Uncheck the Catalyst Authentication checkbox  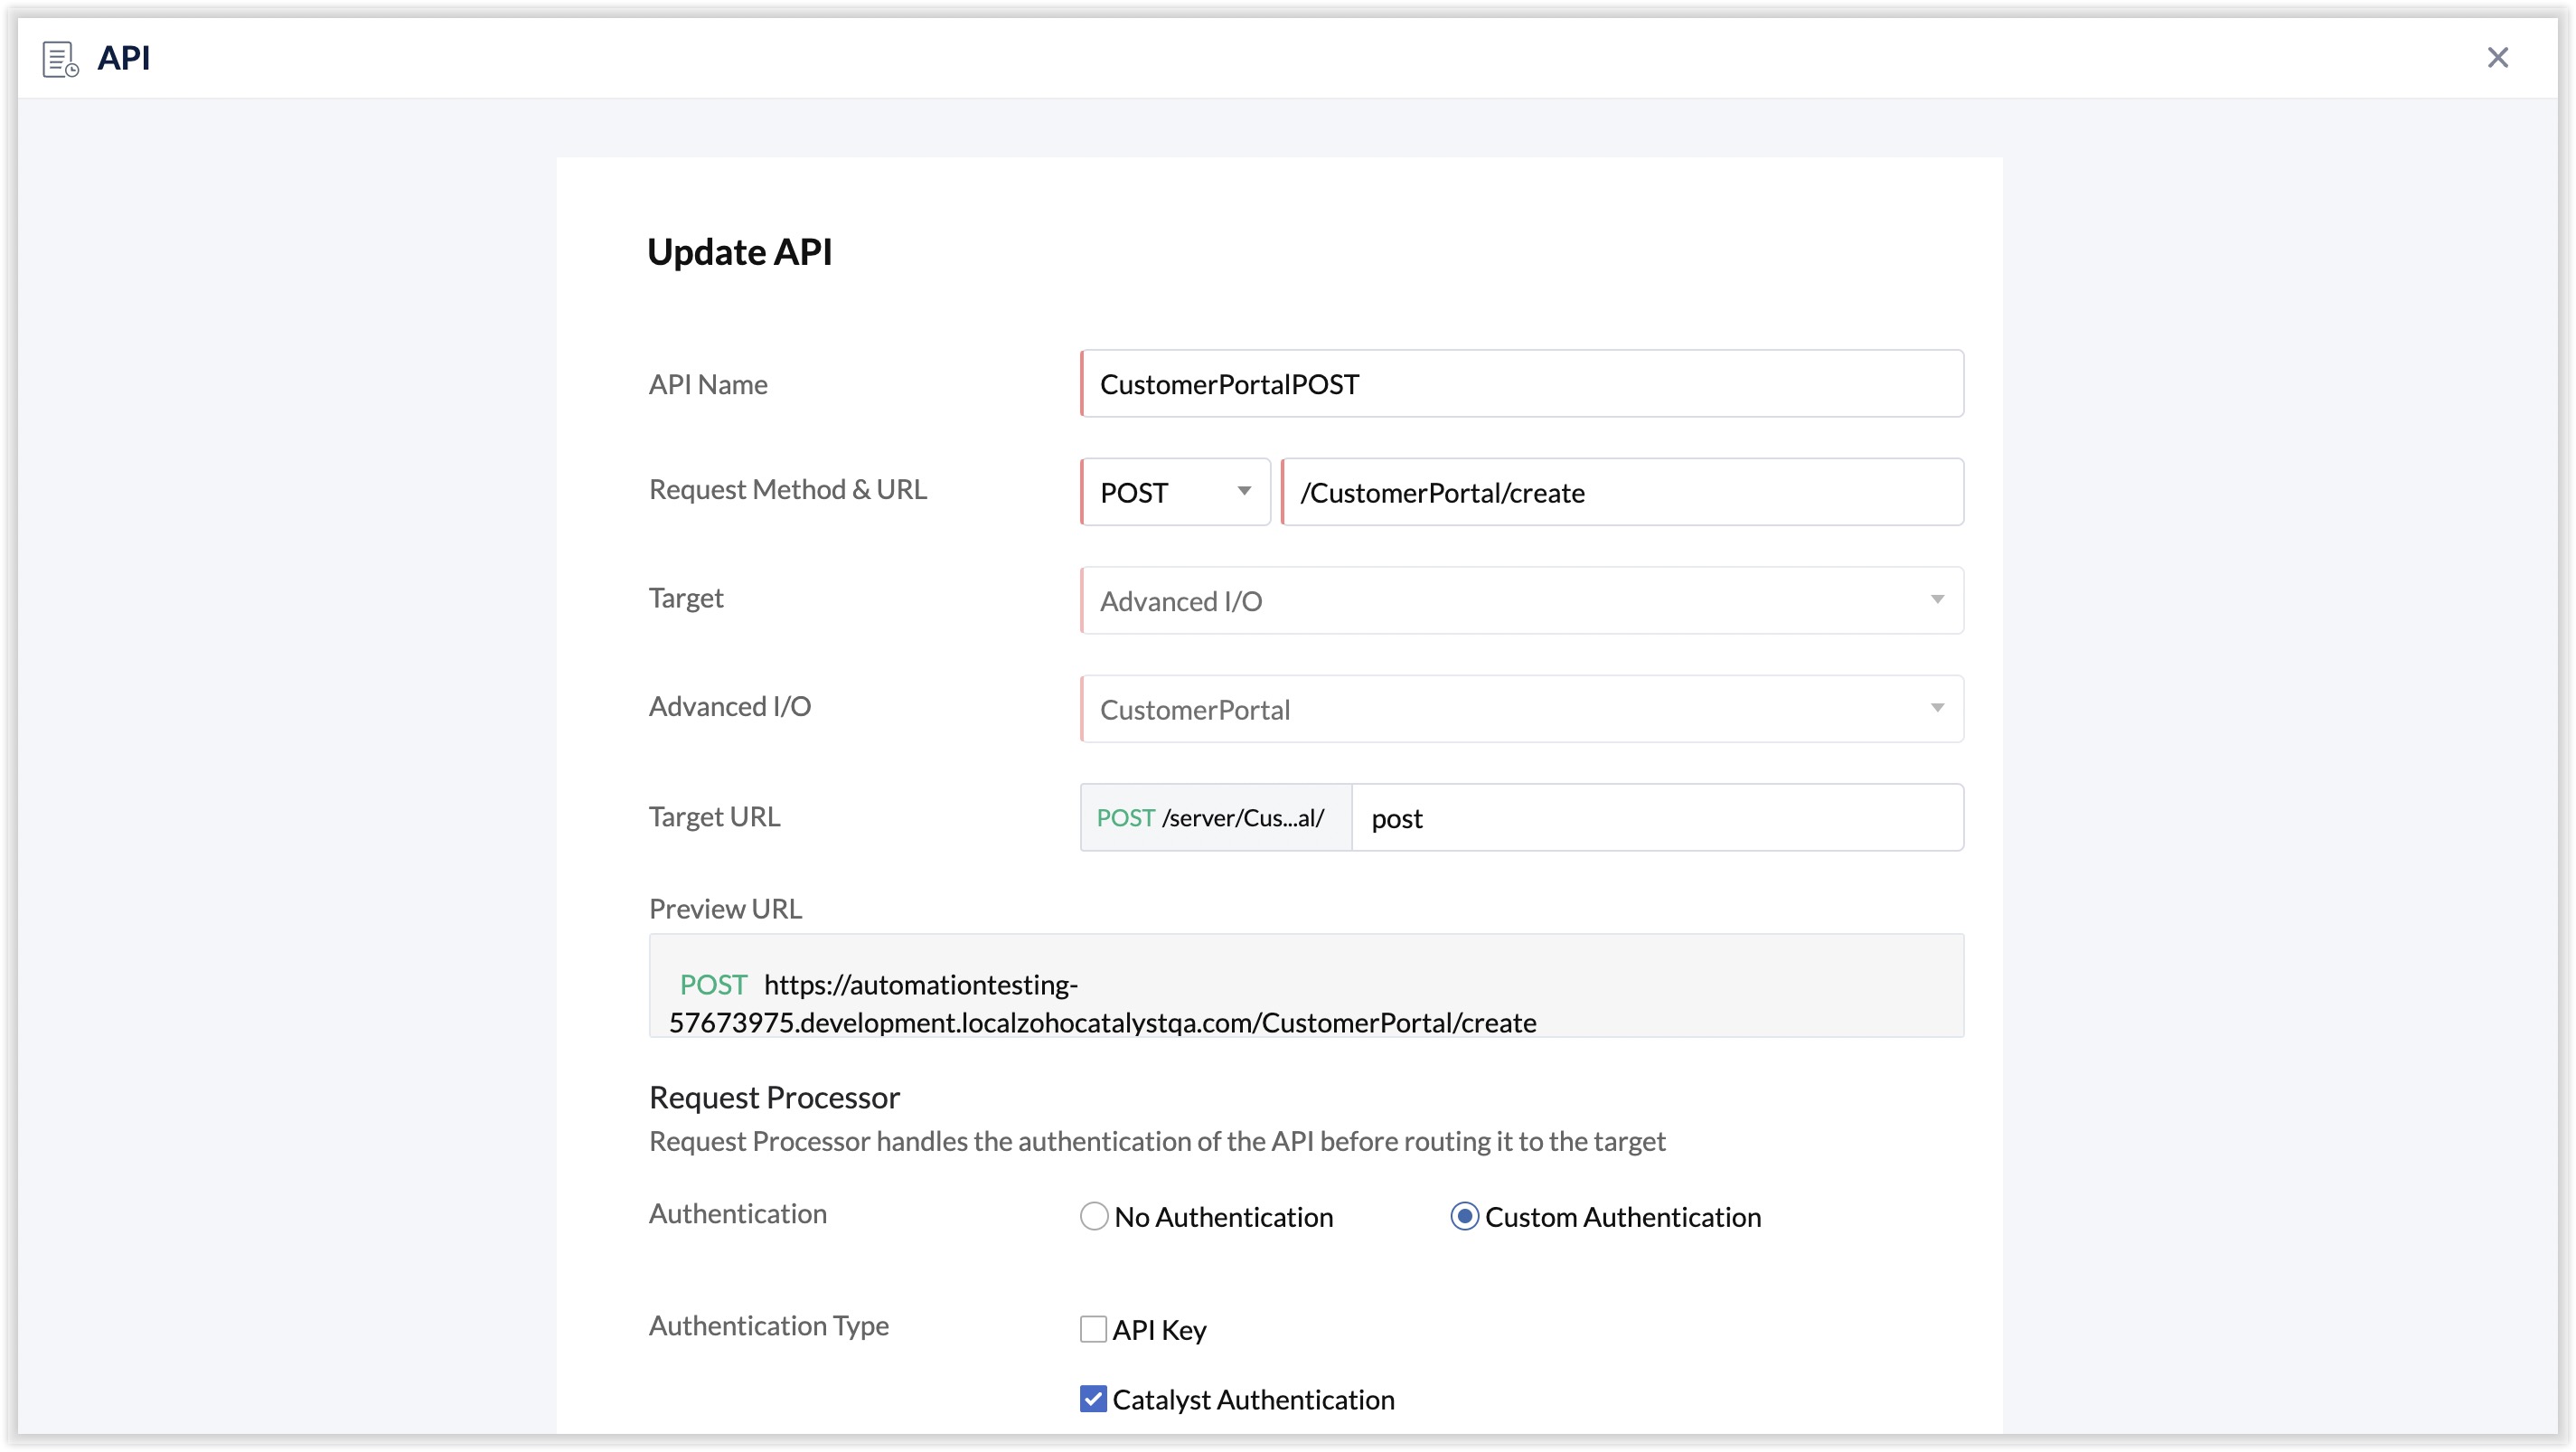tap(1093, 1399)
